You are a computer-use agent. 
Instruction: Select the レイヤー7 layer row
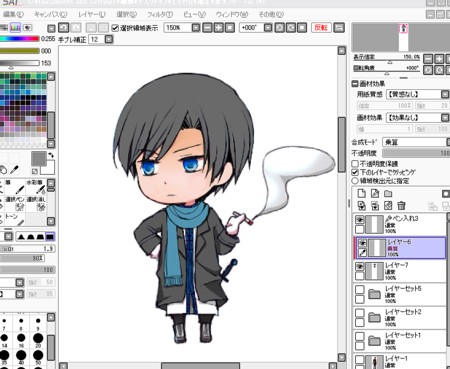[x=400, y=271]
